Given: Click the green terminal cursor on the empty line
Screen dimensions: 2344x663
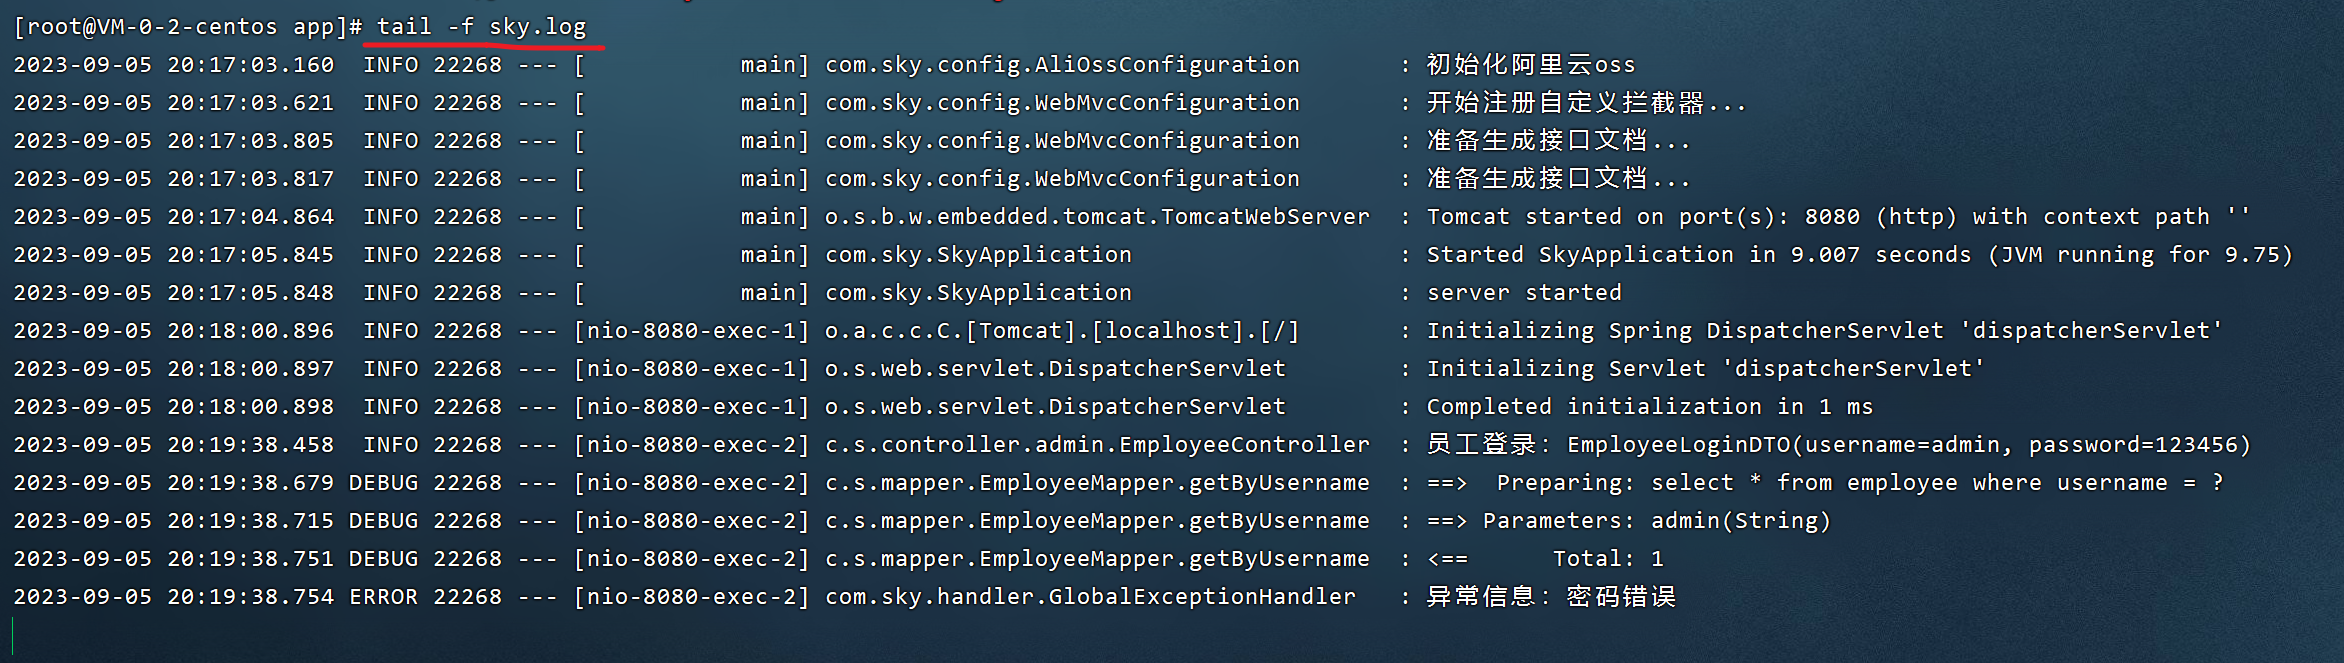Looking at the screenshot, I should pyautogui.click(x=13, y=636).
